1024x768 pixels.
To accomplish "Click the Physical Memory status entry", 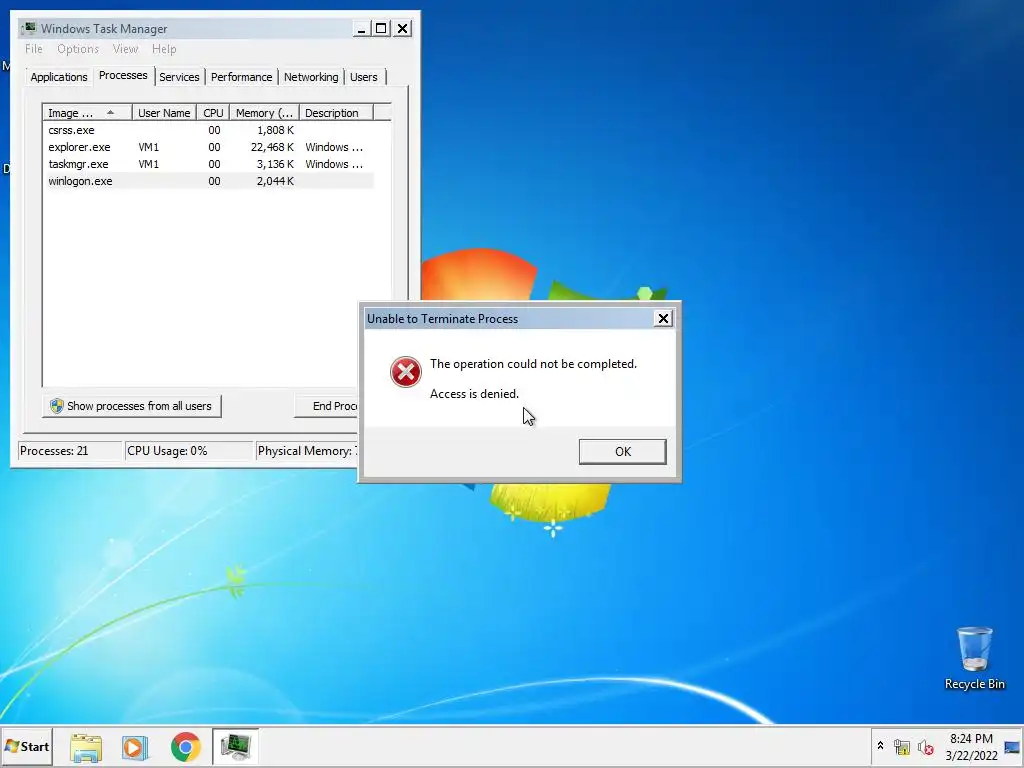I will pyautogui.click(x=307, y=451).
